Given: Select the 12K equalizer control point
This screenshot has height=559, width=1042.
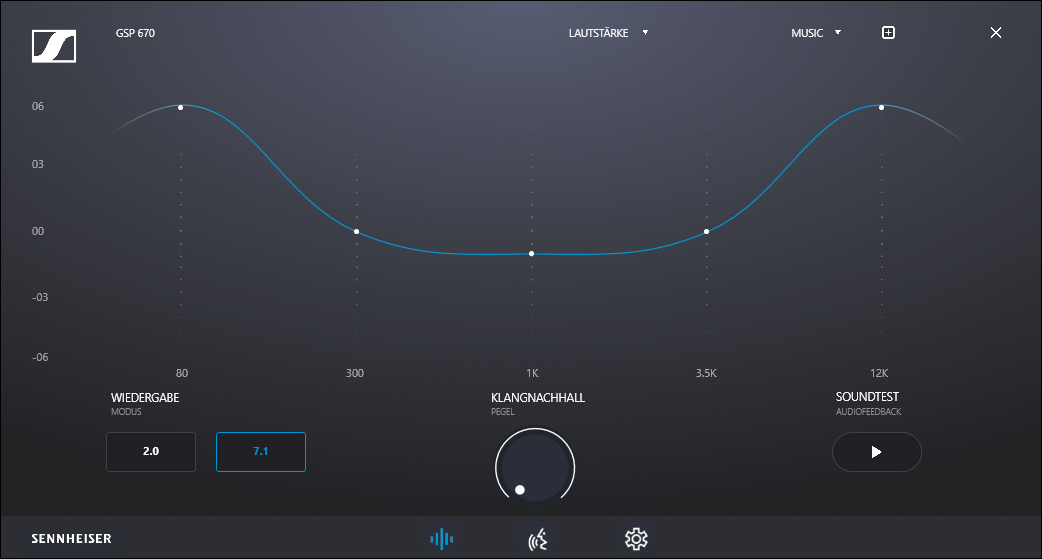Looking at the screenshot, I should [881, 107].
